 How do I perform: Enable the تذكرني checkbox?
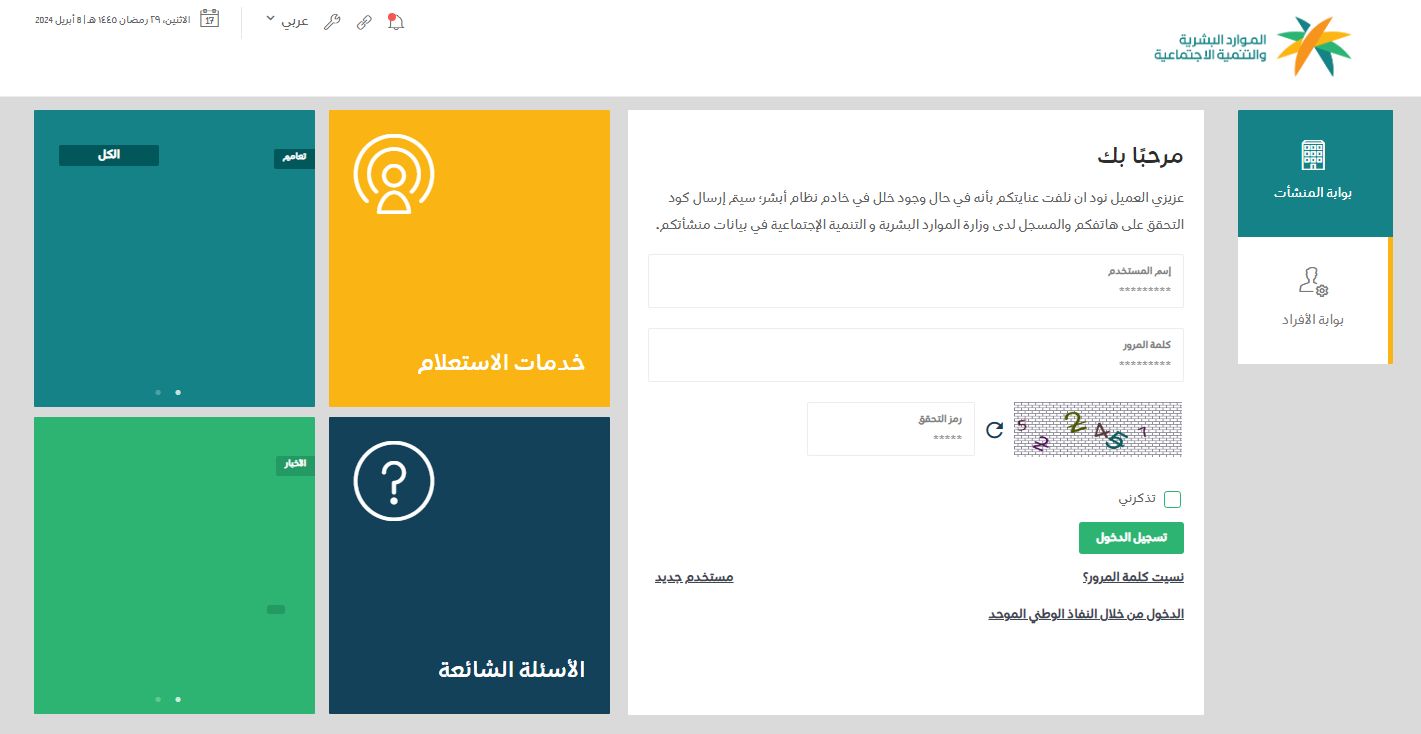pos(1172,499)
